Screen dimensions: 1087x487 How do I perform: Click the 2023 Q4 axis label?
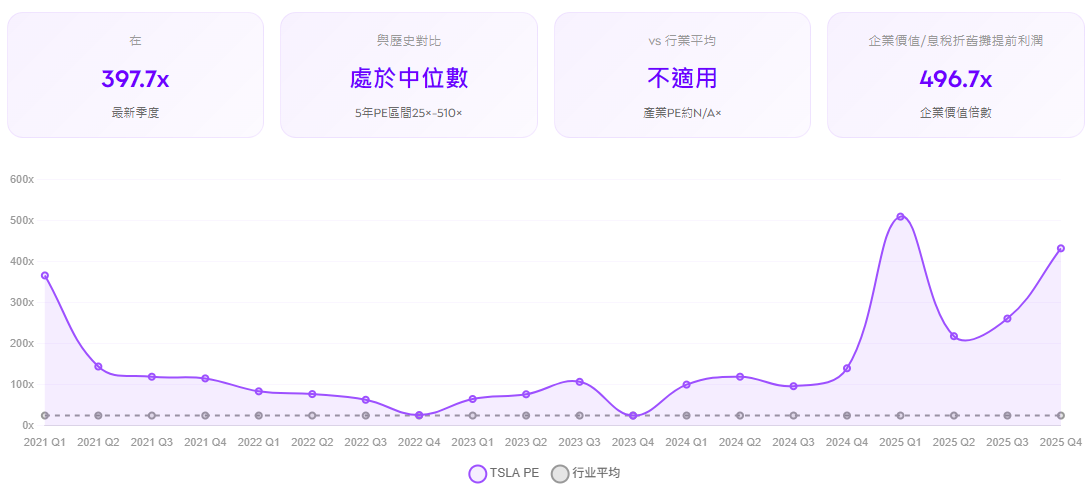[633, 442]
